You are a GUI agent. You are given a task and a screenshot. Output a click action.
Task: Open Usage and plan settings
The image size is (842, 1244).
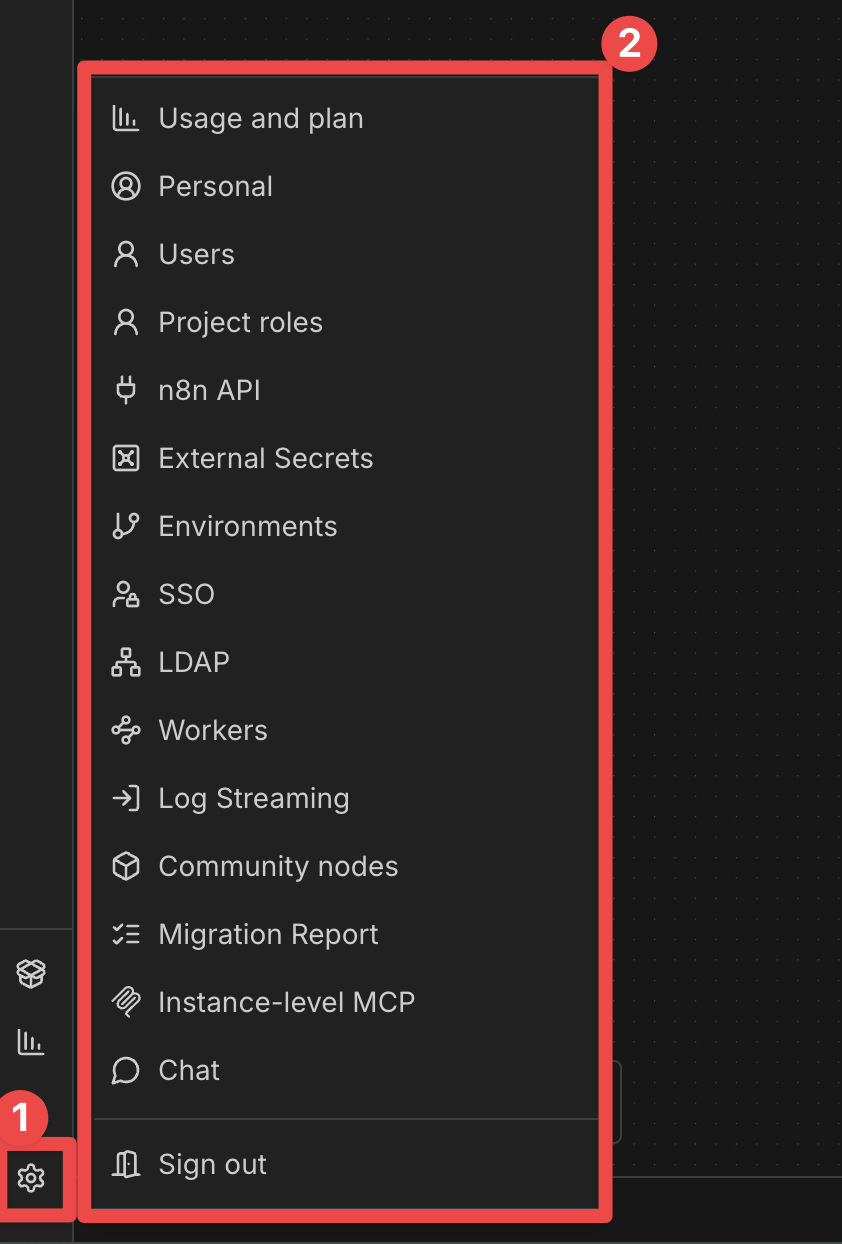[x=260, y=118]
